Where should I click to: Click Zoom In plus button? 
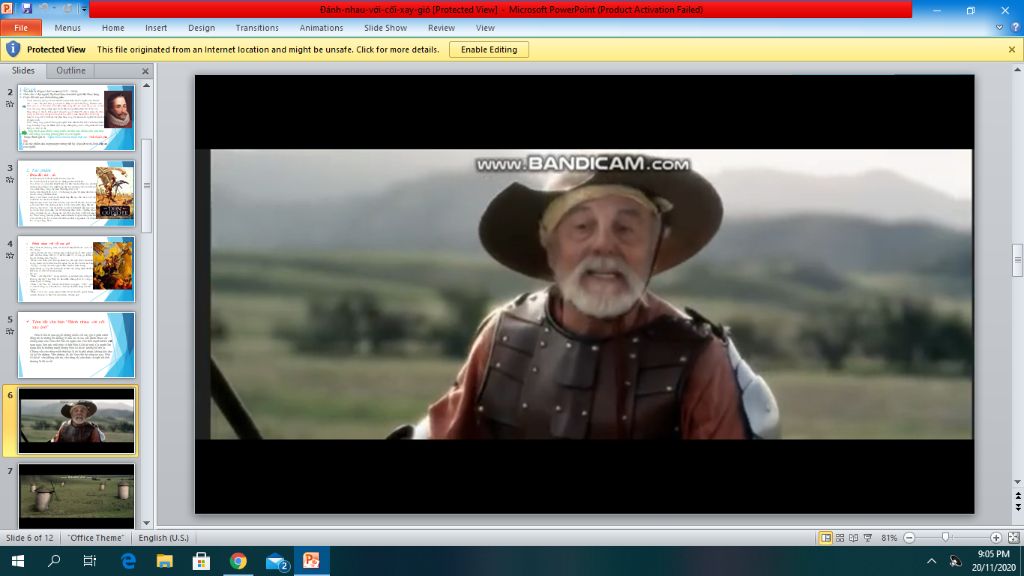[995, 537]
